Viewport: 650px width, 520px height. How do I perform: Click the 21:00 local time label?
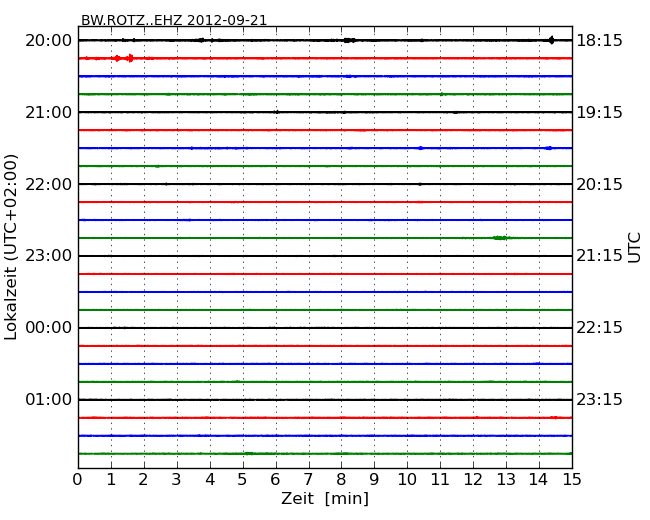point(49,112)
